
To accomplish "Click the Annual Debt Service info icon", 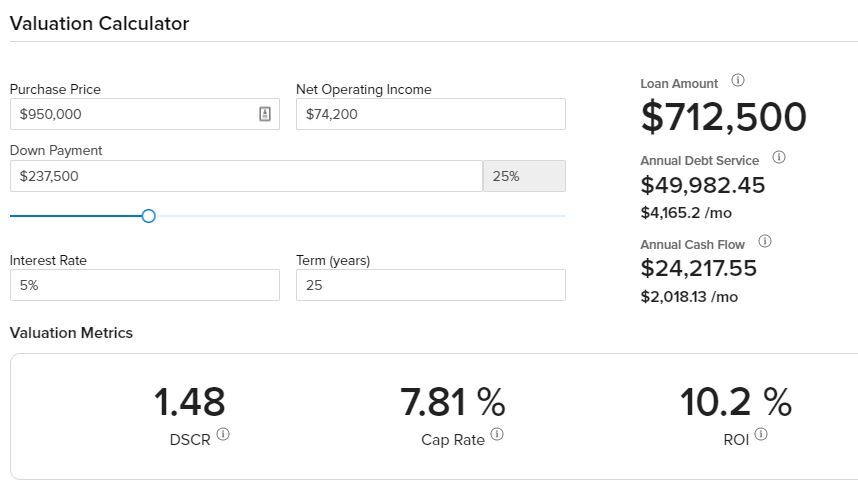I will [779, 158].
